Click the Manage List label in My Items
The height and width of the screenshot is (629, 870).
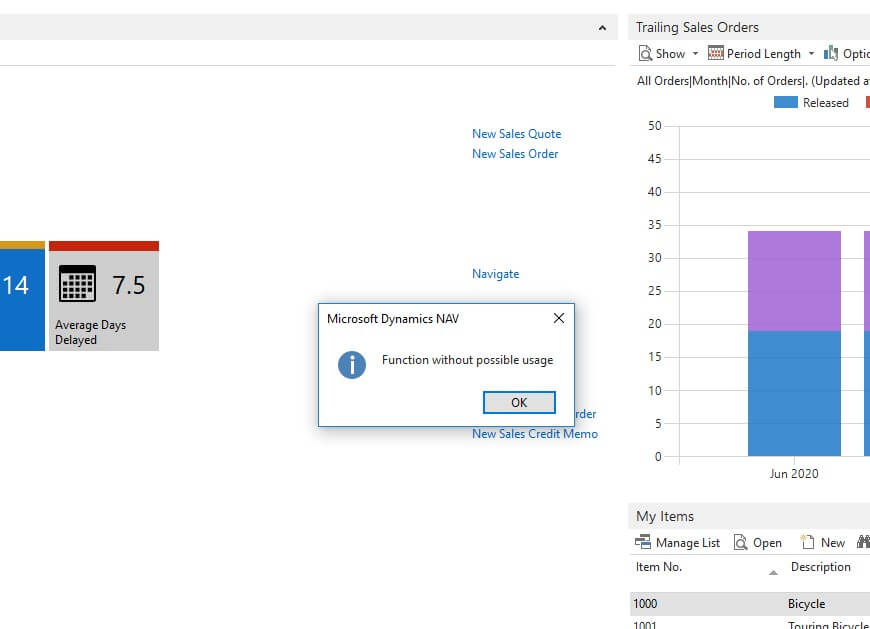coord(687,542)
